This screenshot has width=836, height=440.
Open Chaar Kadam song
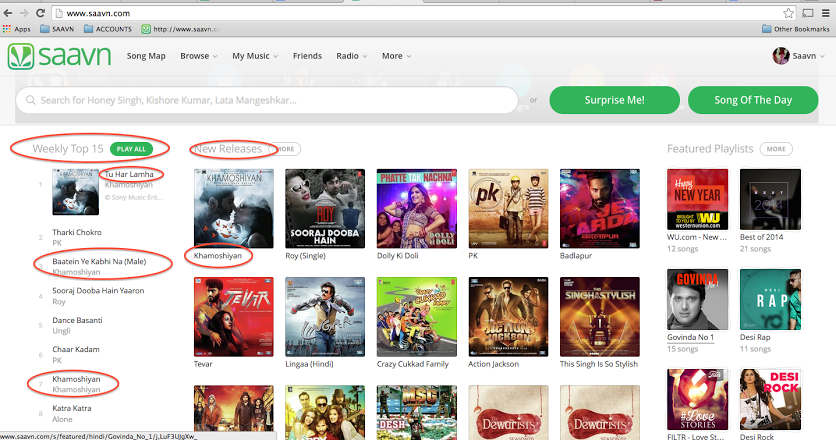pos(76,349)
